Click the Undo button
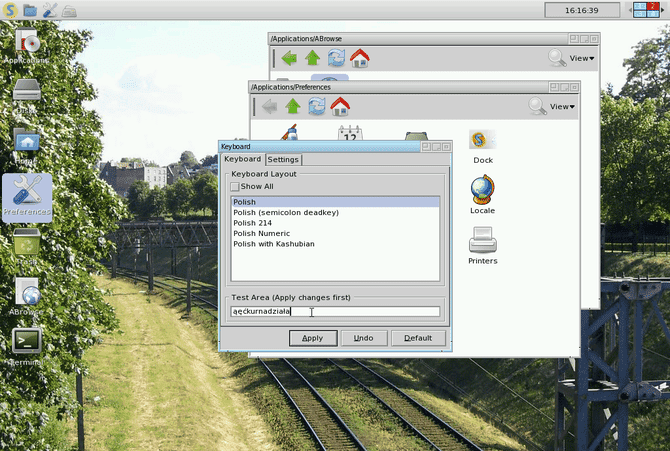Screen dimensions: 670x451 pos(364,338)
